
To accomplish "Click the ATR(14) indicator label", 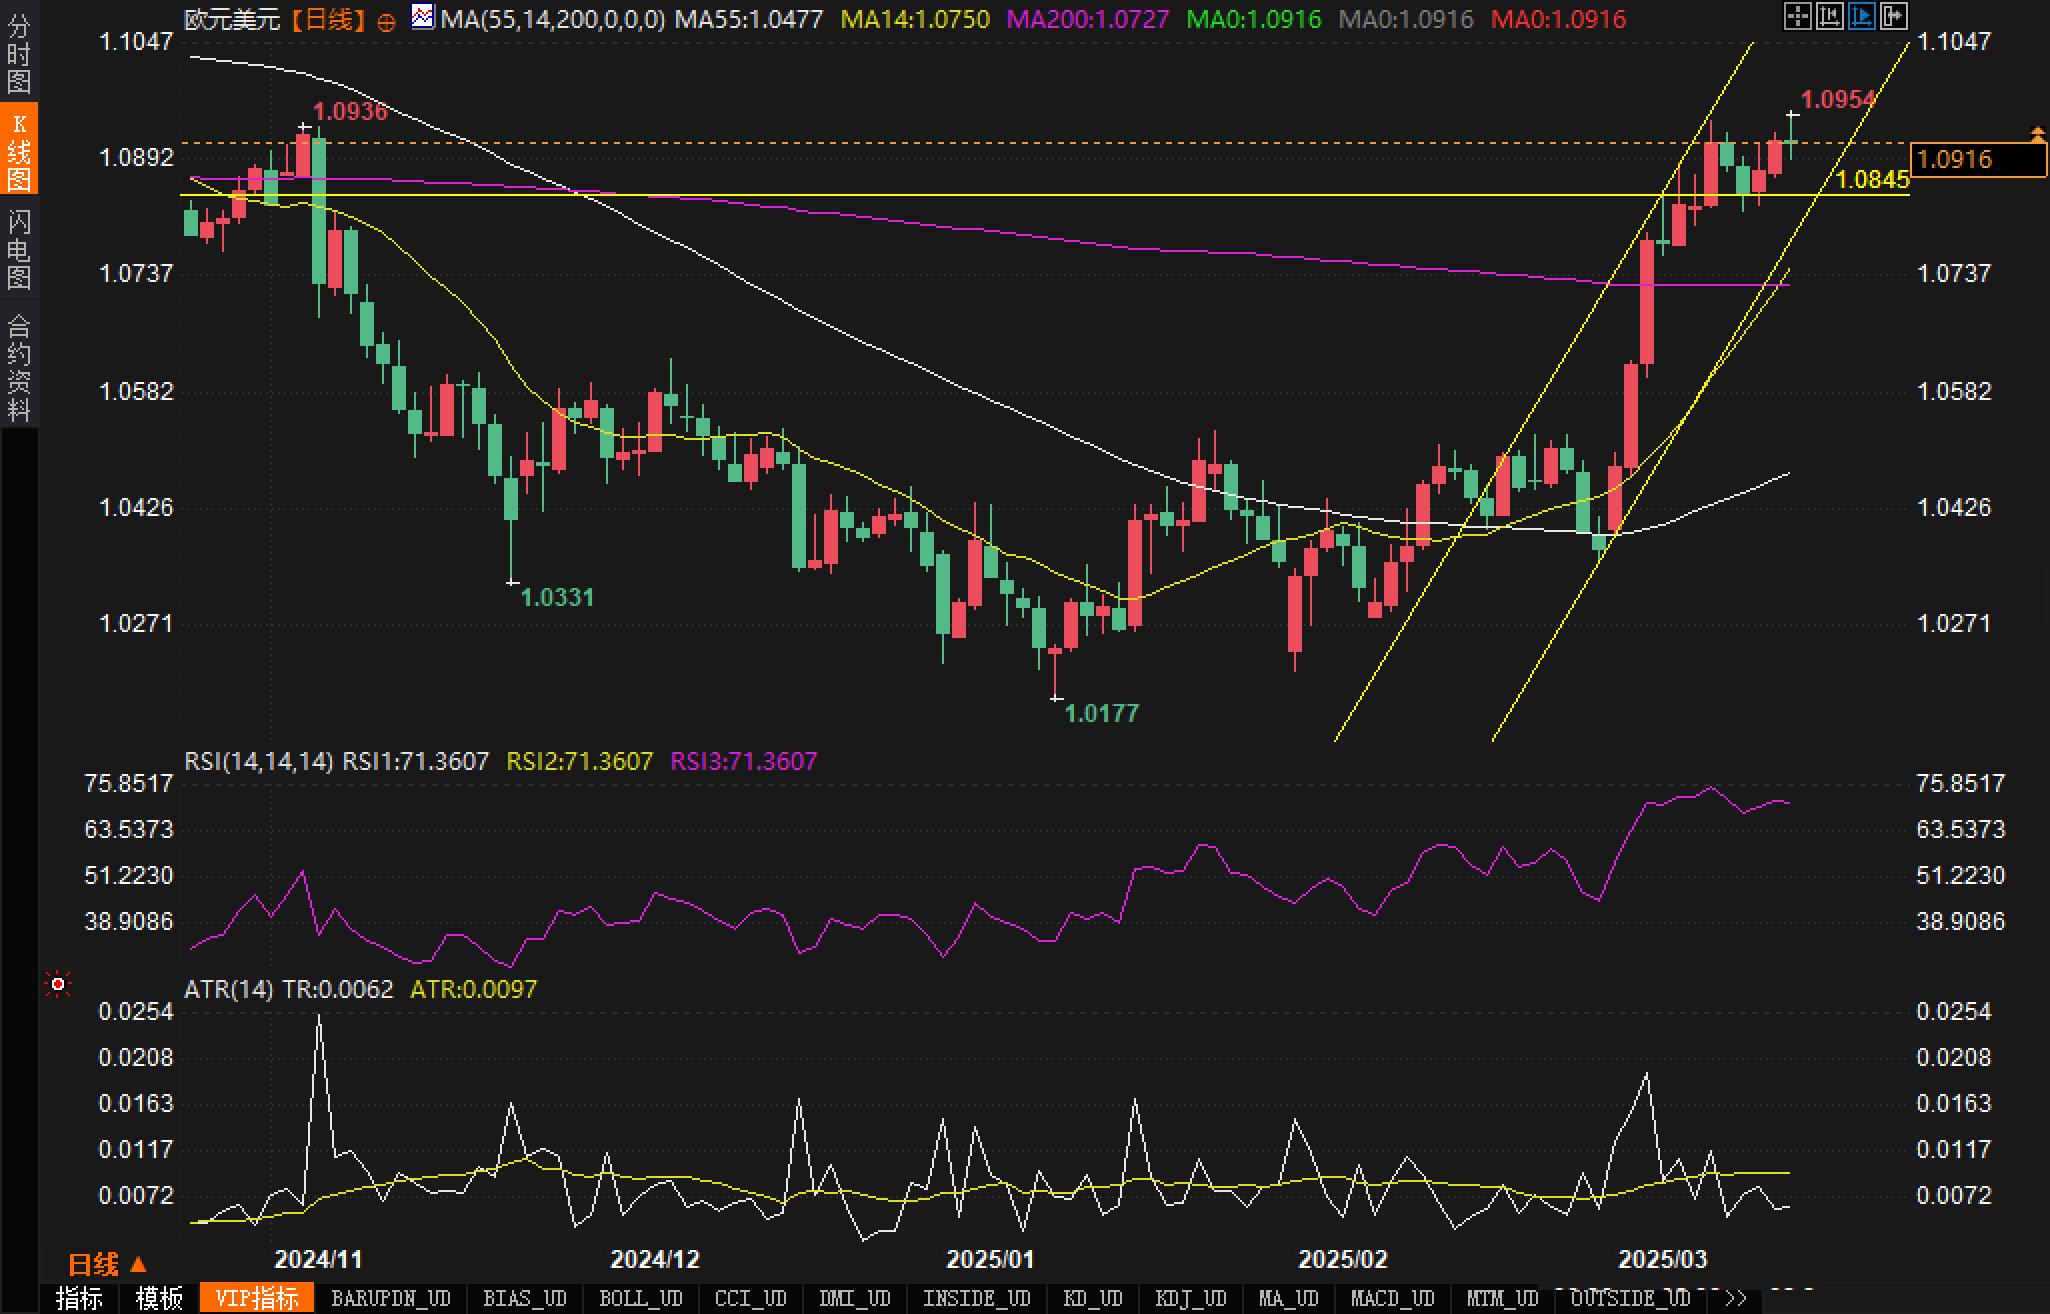I will [229, 989].
